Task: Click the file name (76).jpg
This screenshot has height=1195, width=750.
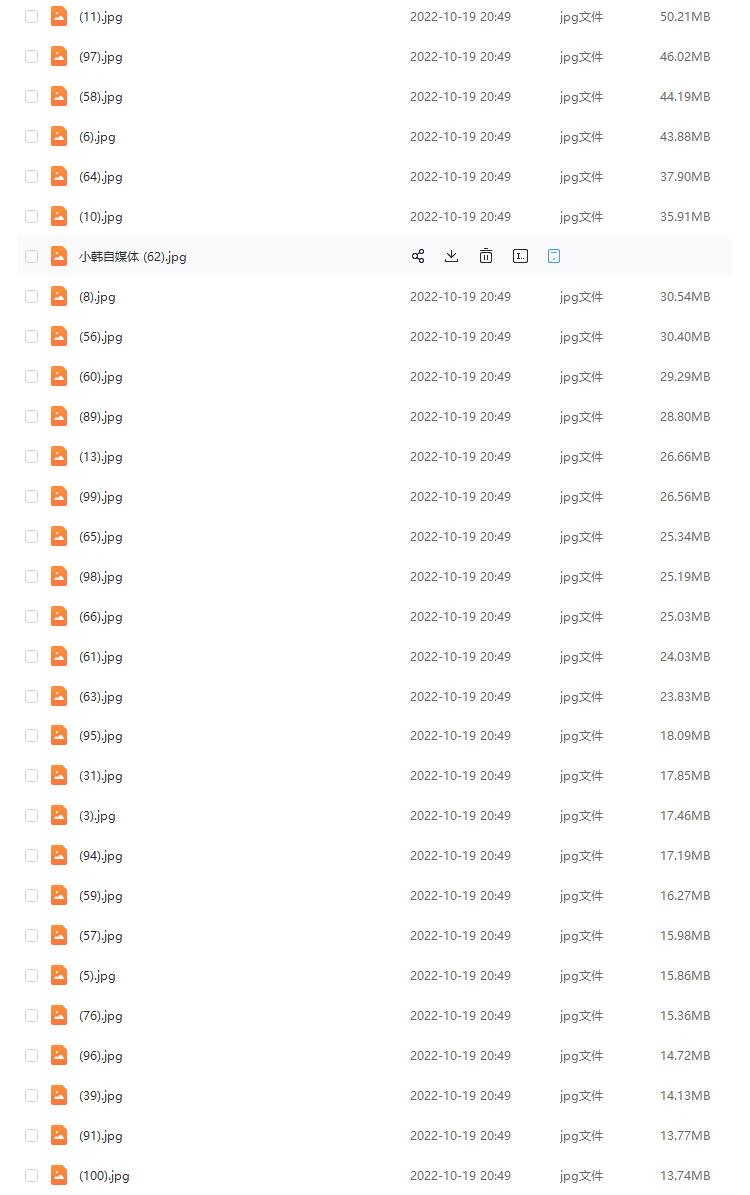Action: click(x=101, y=1016)
